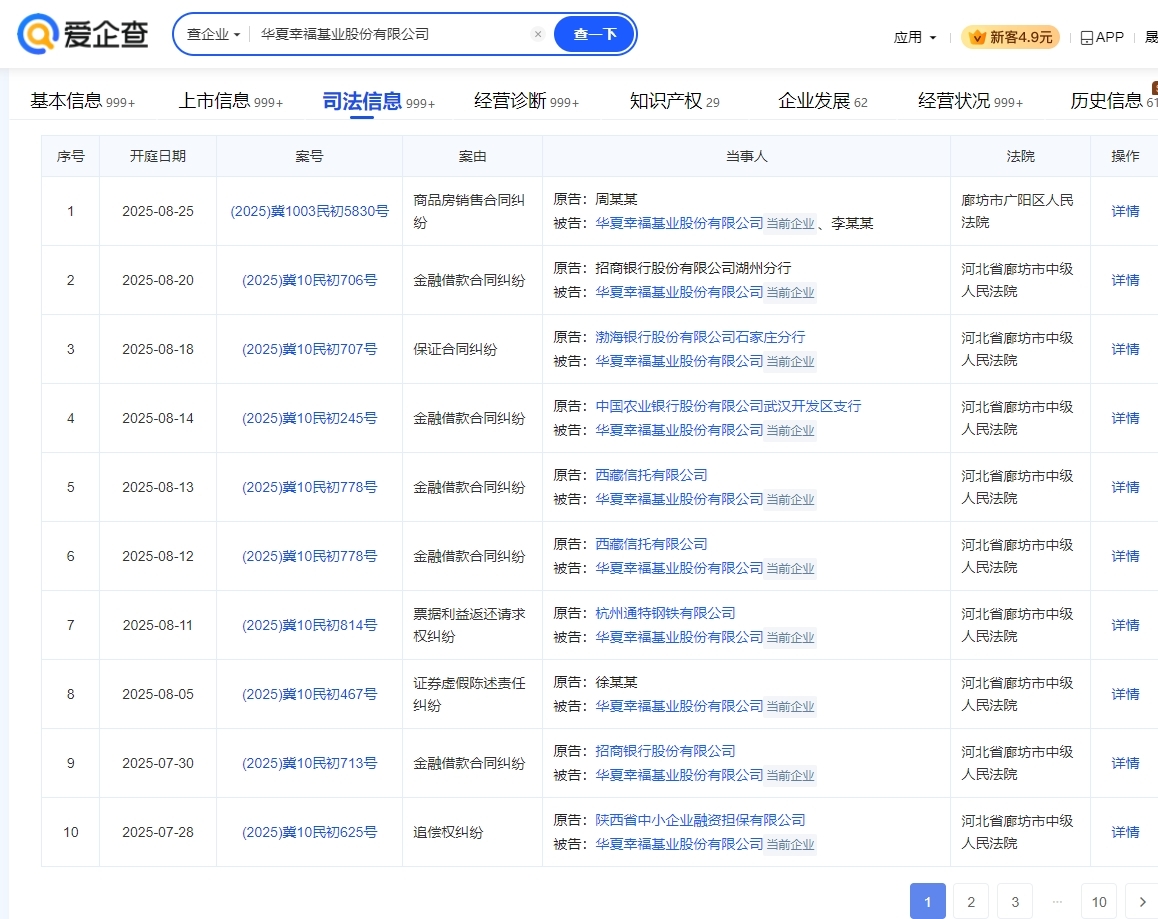Expand the 应用 dropdown menu
Screen dimensions: 1158x919
[x=915, y=37]
